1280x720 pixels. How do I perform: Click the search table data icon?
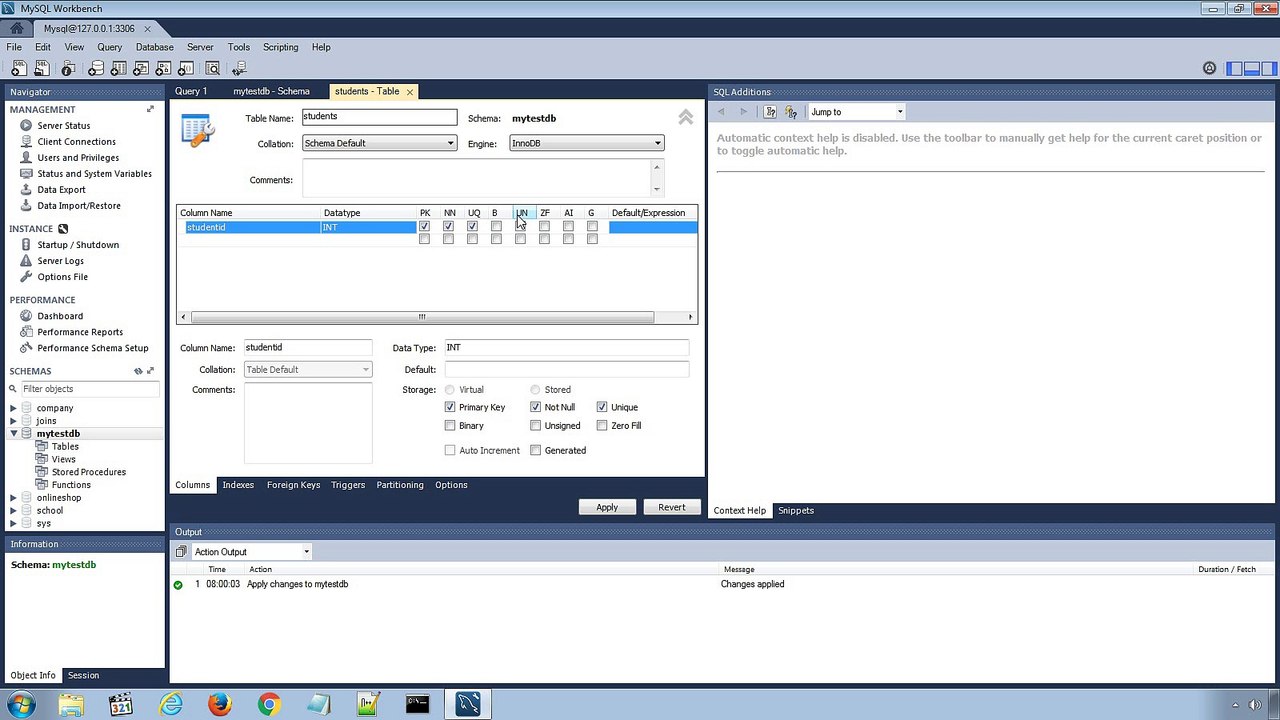tap(212, 69)
